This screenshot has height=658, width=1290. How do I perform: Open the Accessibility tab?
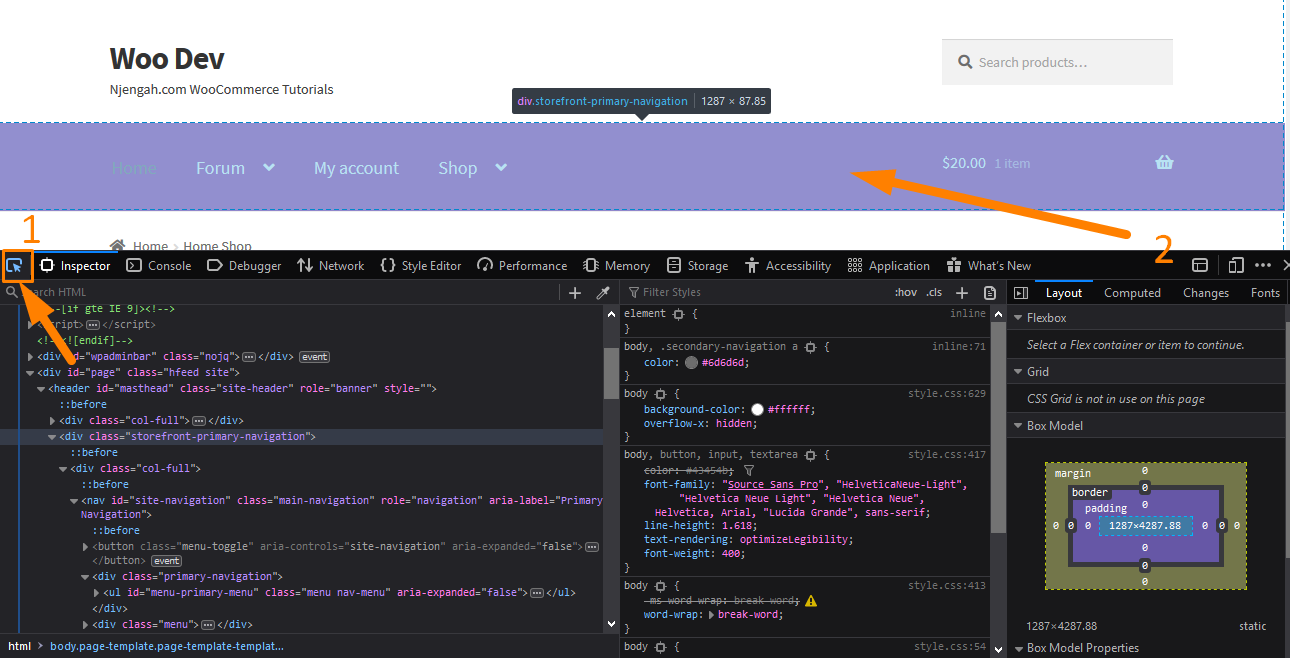[788, 266]
